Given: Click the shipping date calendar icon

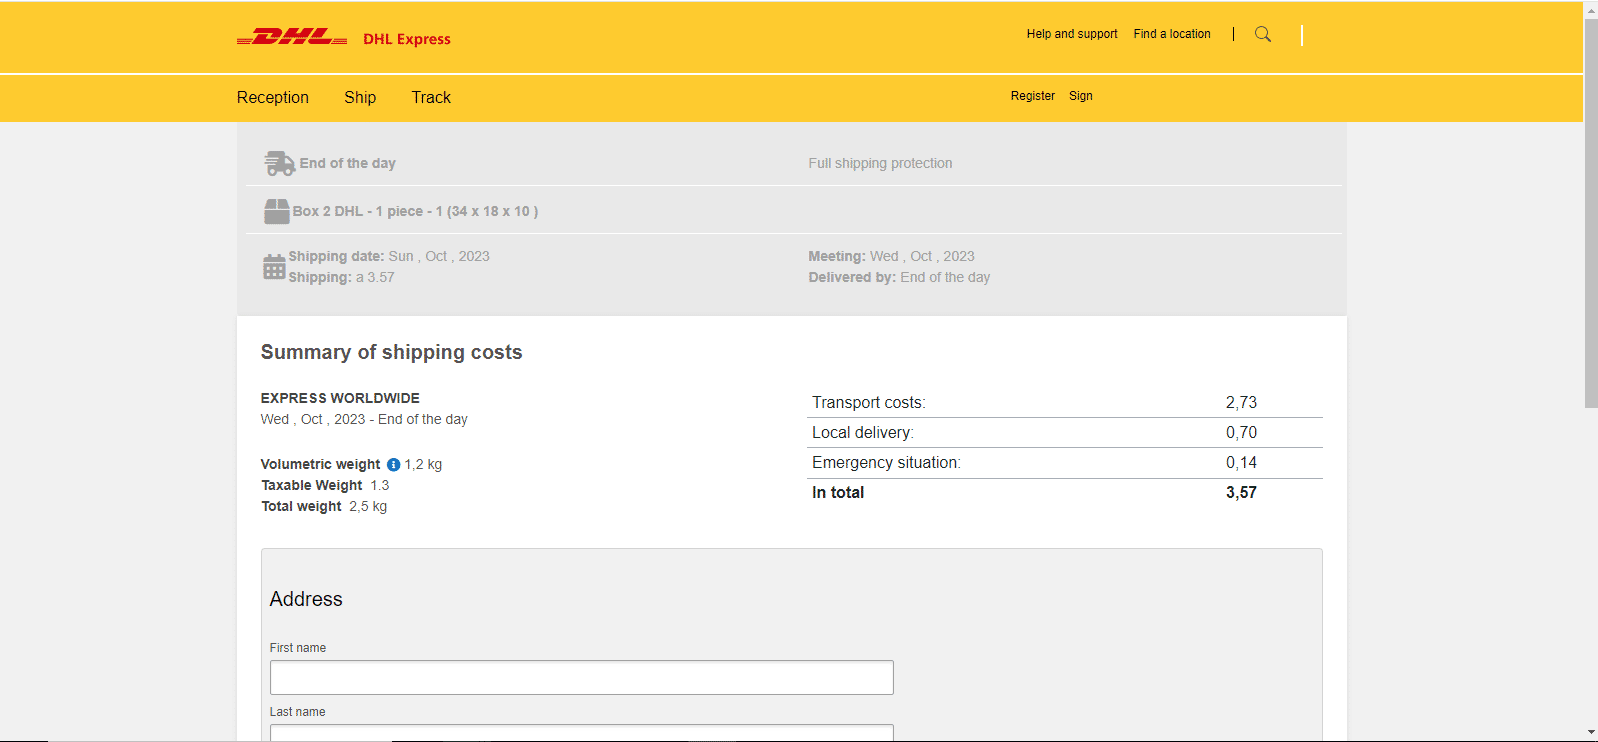Looking at the screenshot, I should (x=274, y=267).
